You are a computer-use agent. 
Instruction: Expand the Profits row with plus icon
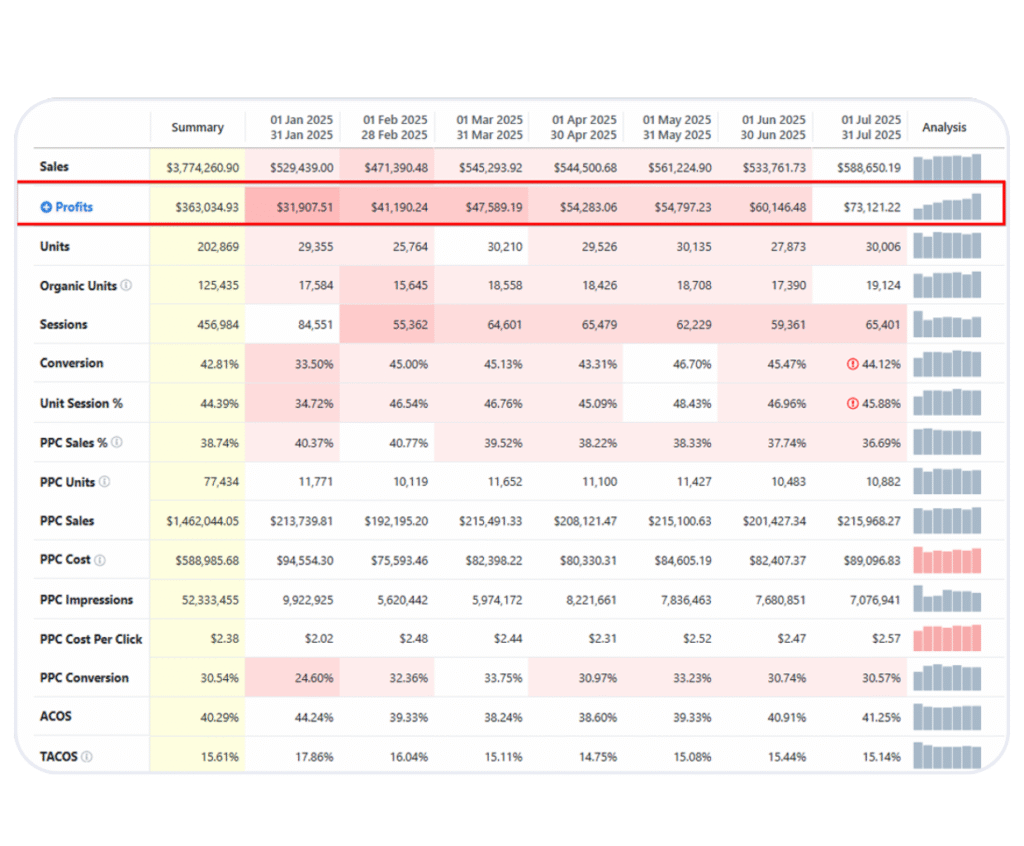point(46,207)
